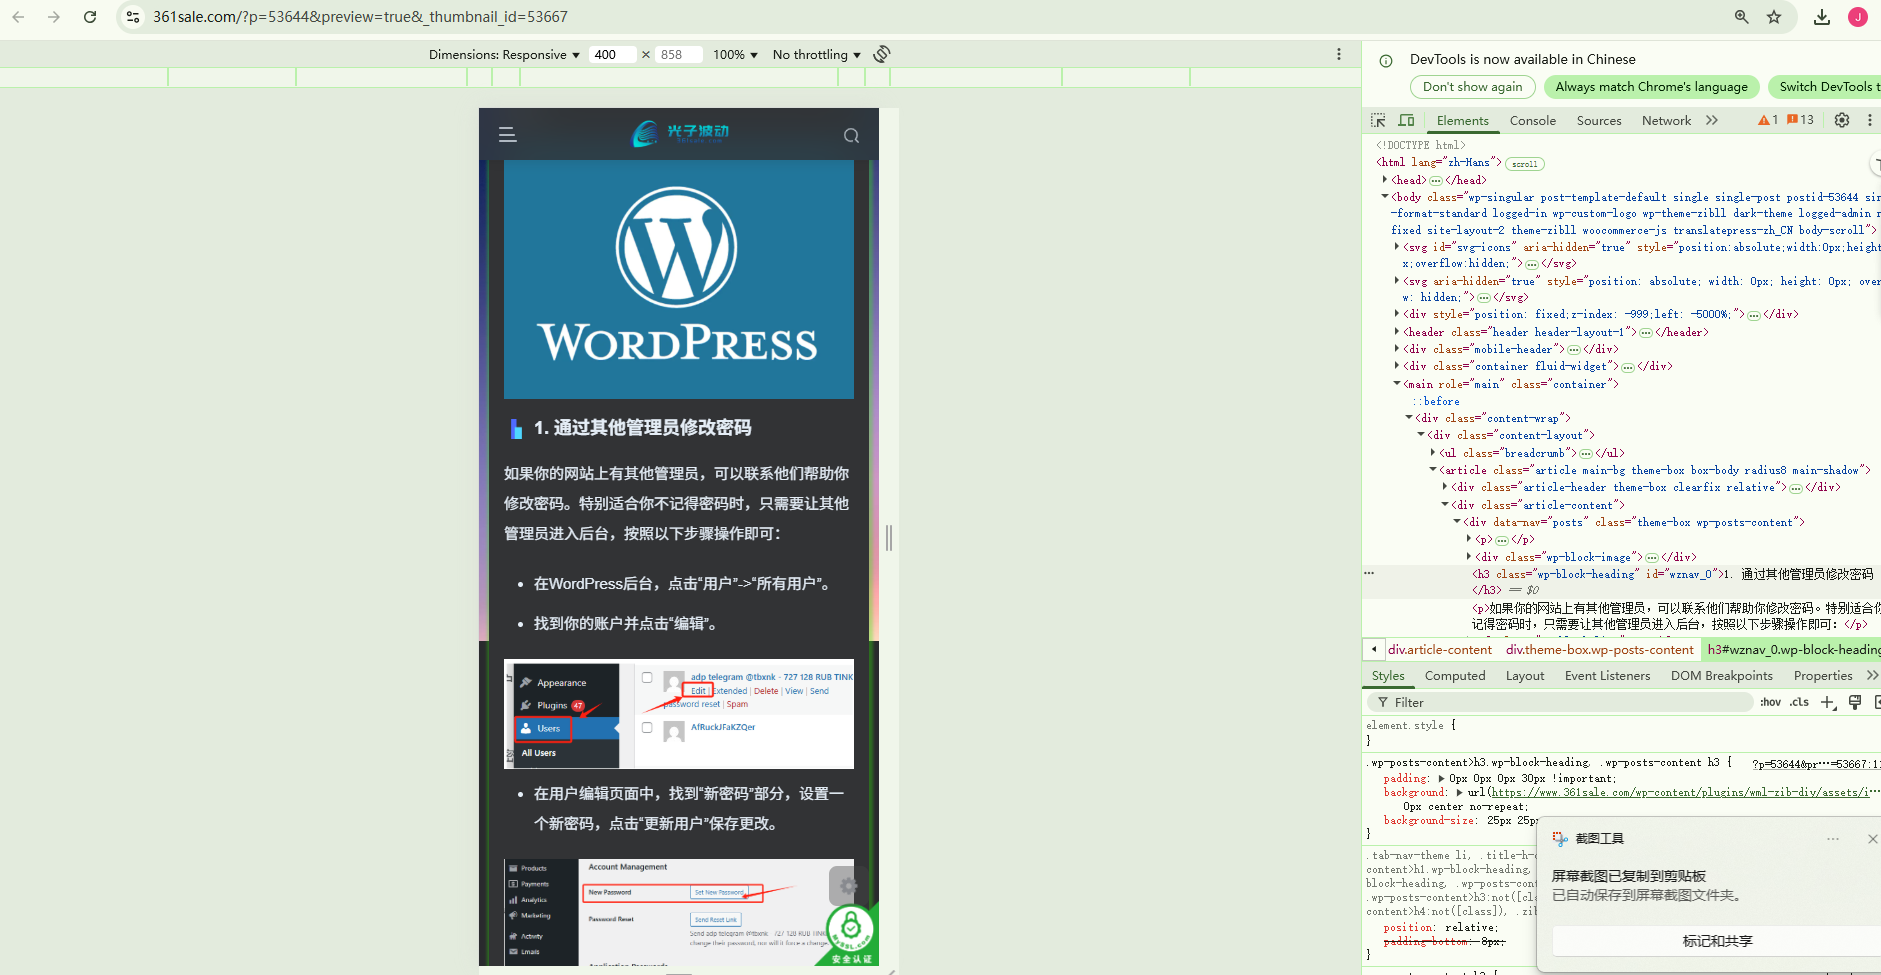Click the search icon in the page header
Viewport: 1881px width, 975px height.
851,135
